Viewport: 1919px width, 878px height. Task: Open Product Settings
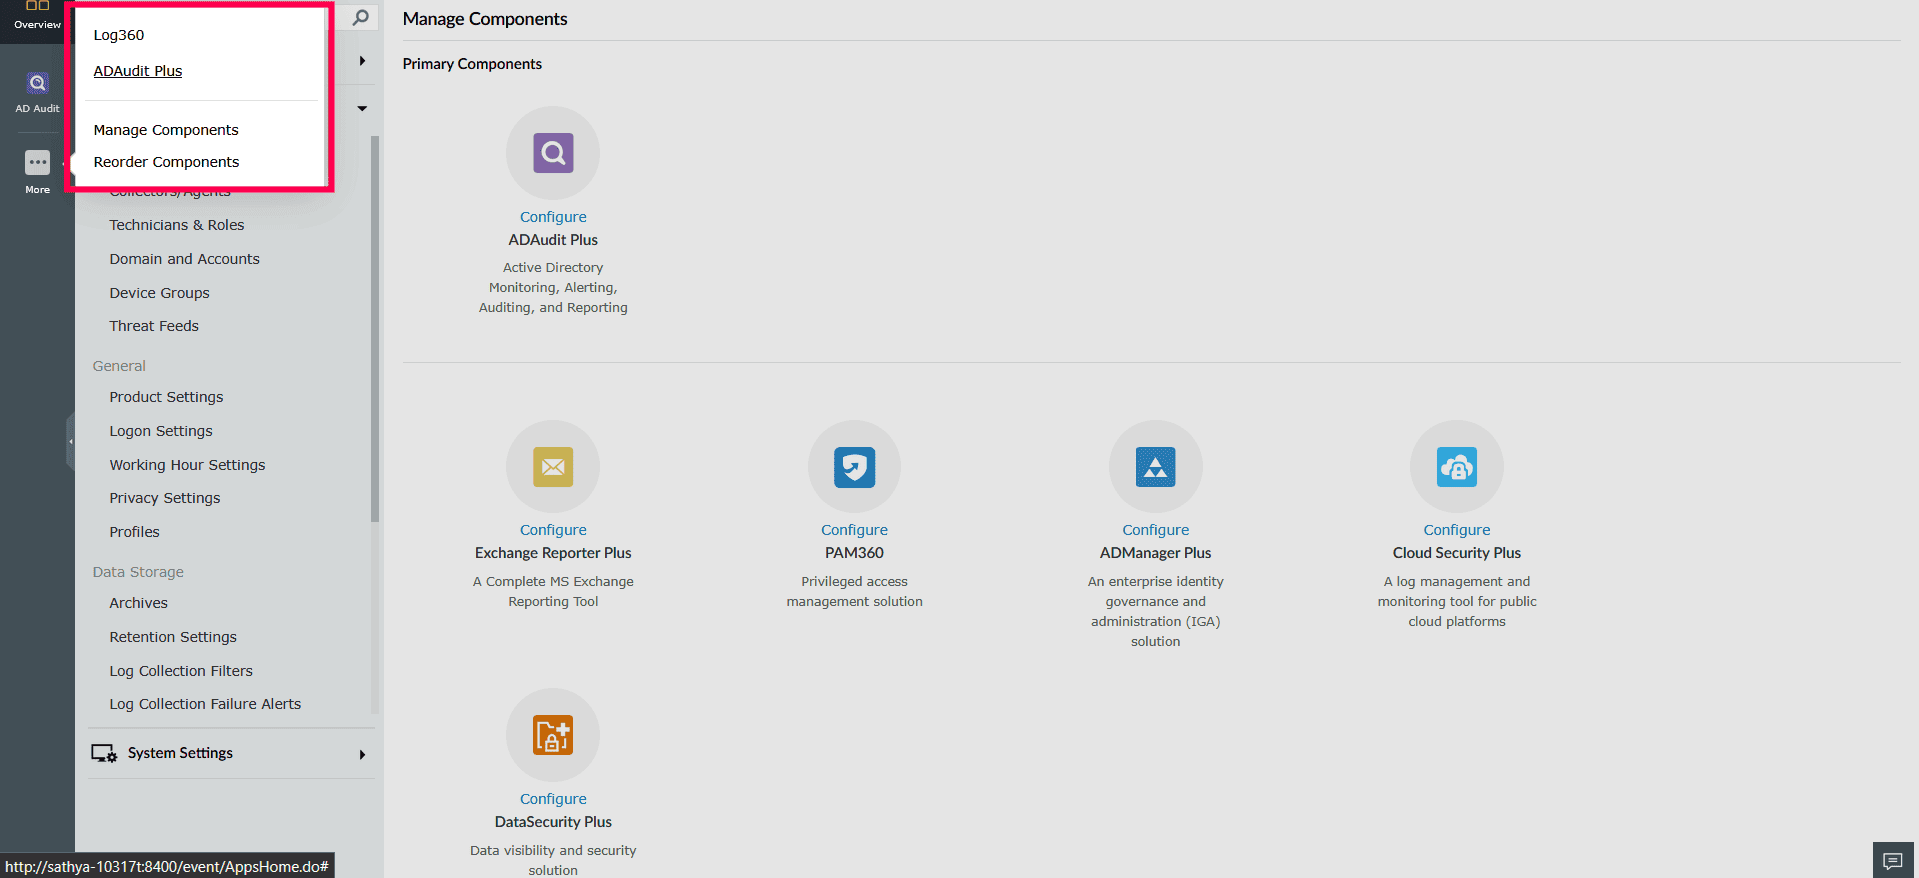pos(166,397)
